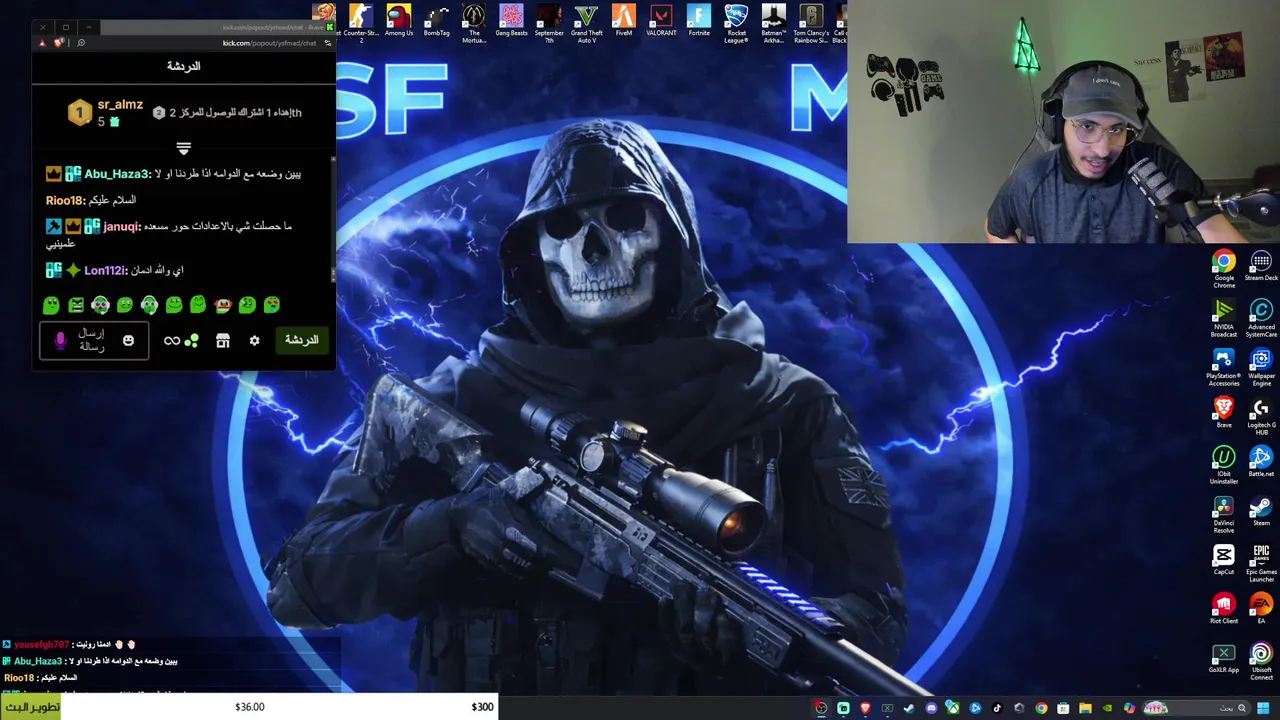This screenshot has width=1280, height=720.
Task: Open the BombTag desktop shortcut
Action: tap(436, 21)
